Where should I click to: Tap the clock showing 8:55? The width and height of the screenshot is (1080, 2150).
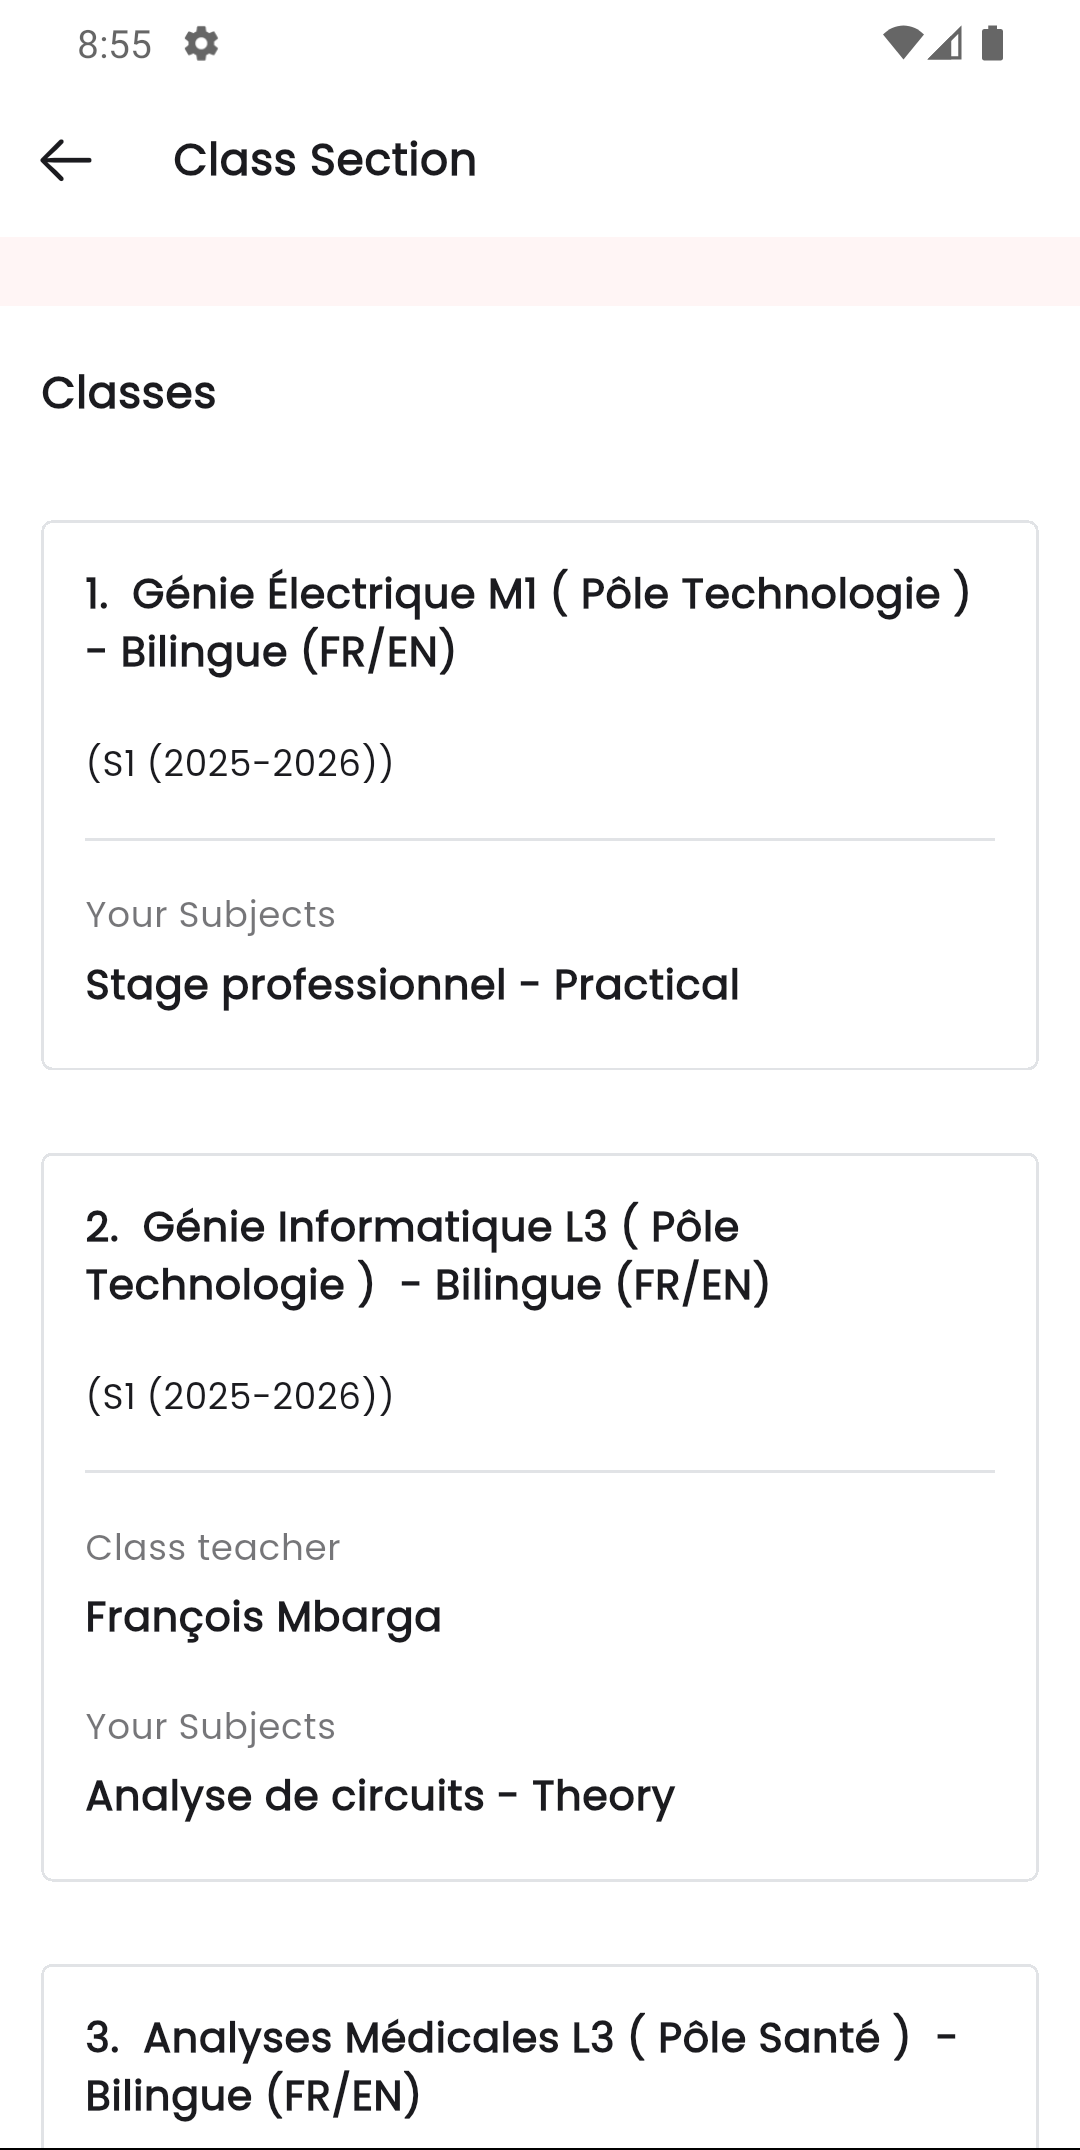(114, 44)
